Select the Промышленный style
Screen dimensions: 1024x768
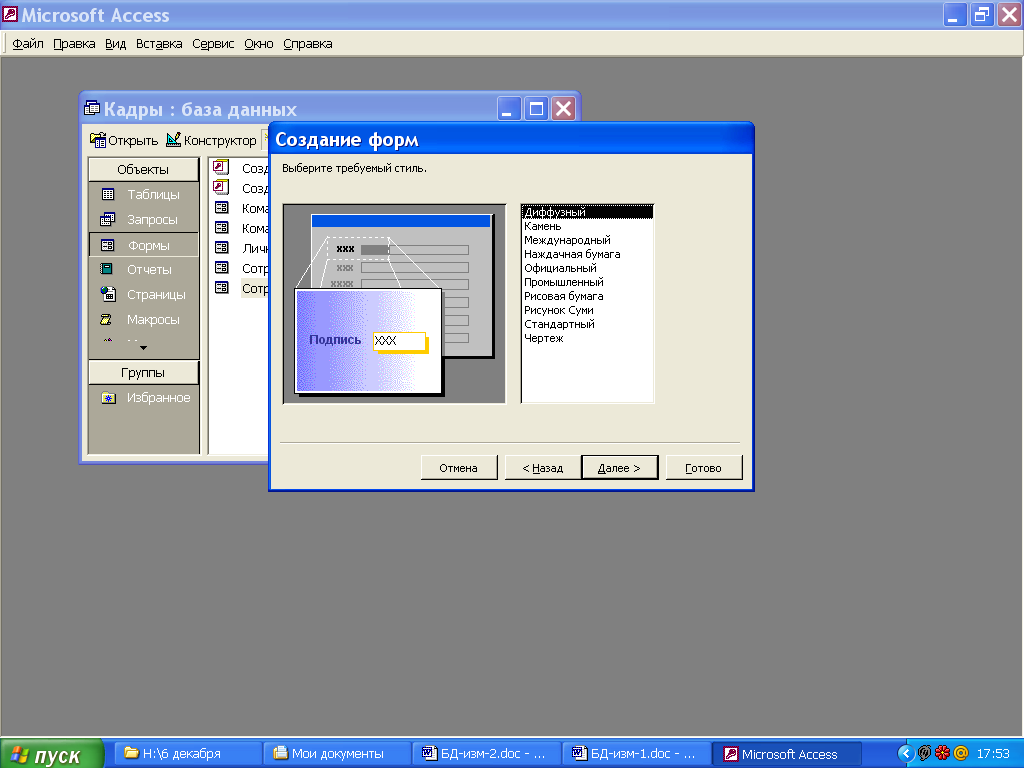pyautogui.click(x=587, y=282)
